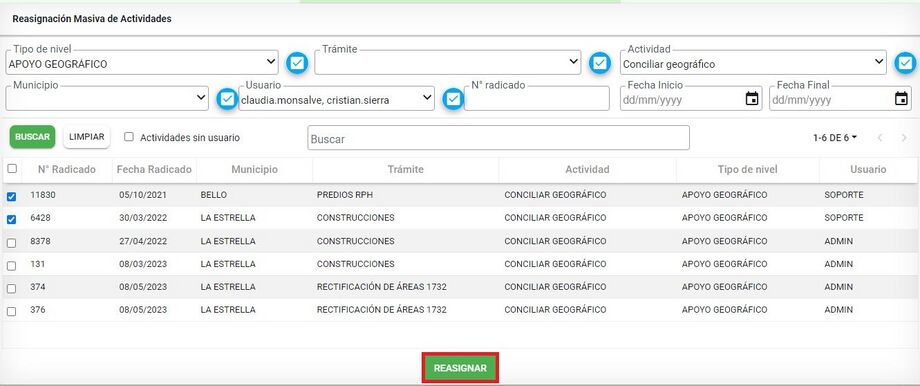
Task: Check the row checkbox for radicado 376
Action: pos(12,311)
